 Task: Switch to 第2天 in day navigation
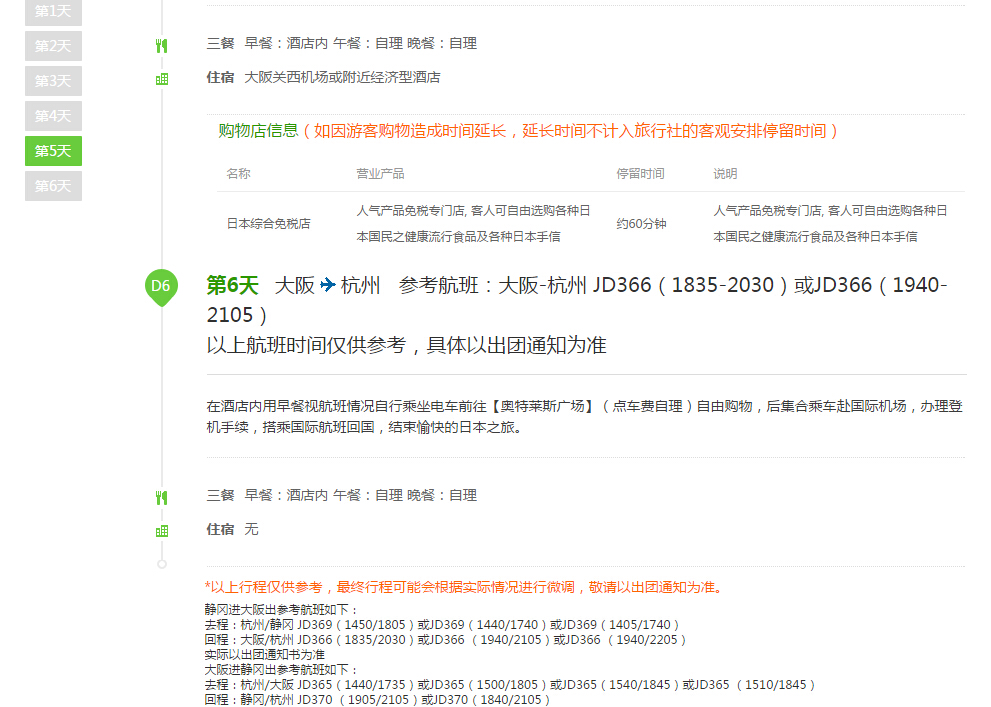53,46
